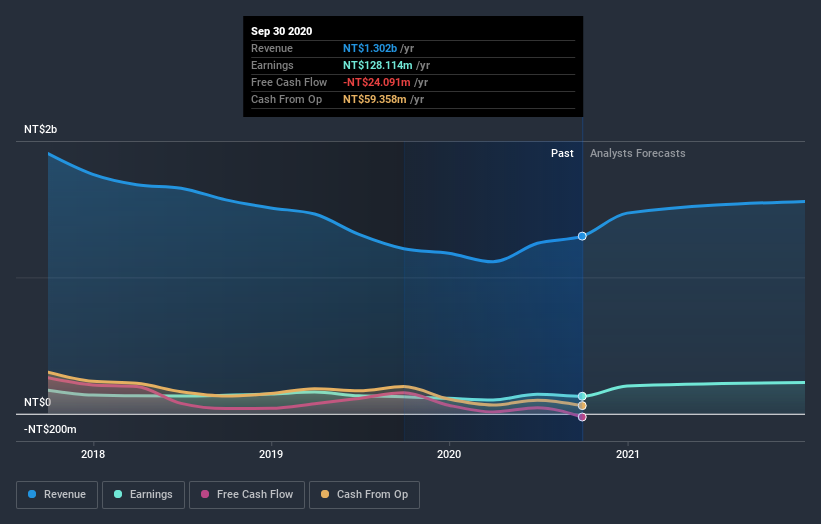Toggle the Free Cash Flow legend button
The width and height of the screenshot is (821, 524).
pos(247,495)
